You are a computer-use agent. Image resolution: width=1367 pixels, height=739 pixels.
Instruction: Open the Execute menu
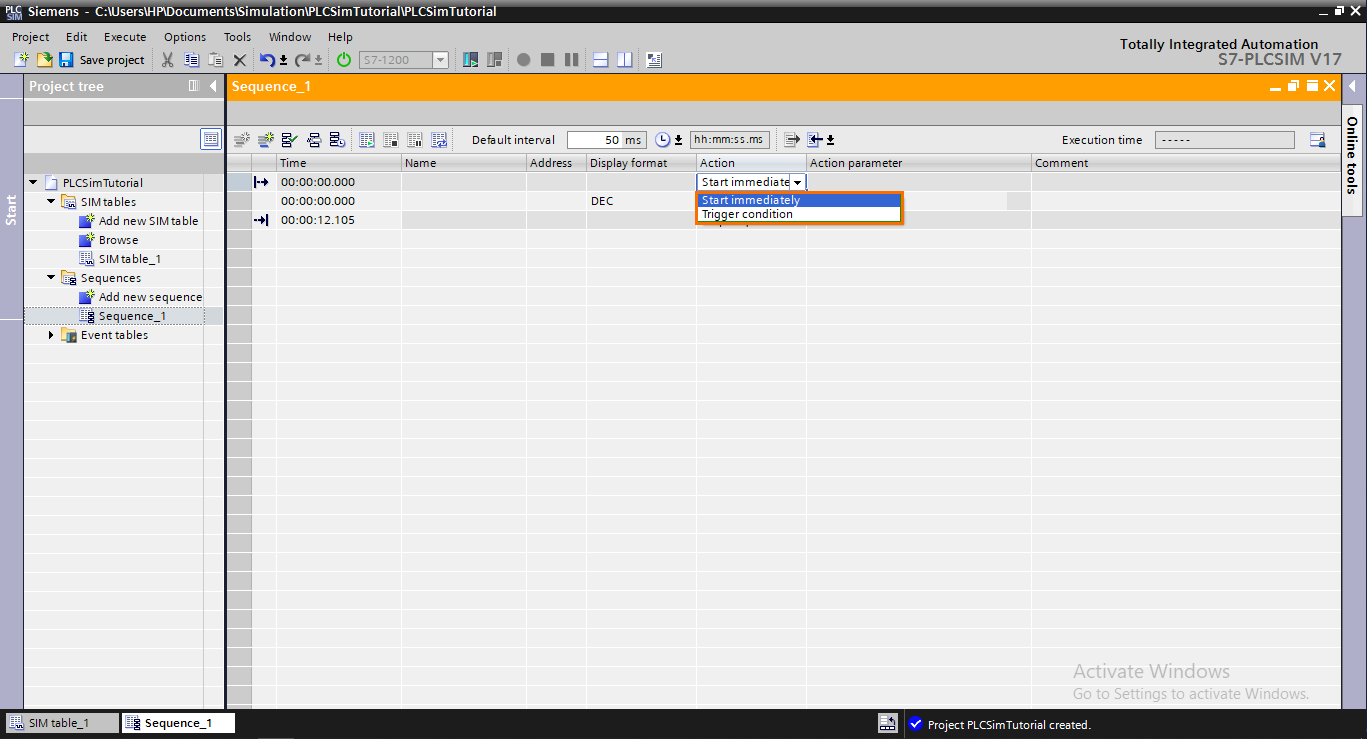(125, 37)
